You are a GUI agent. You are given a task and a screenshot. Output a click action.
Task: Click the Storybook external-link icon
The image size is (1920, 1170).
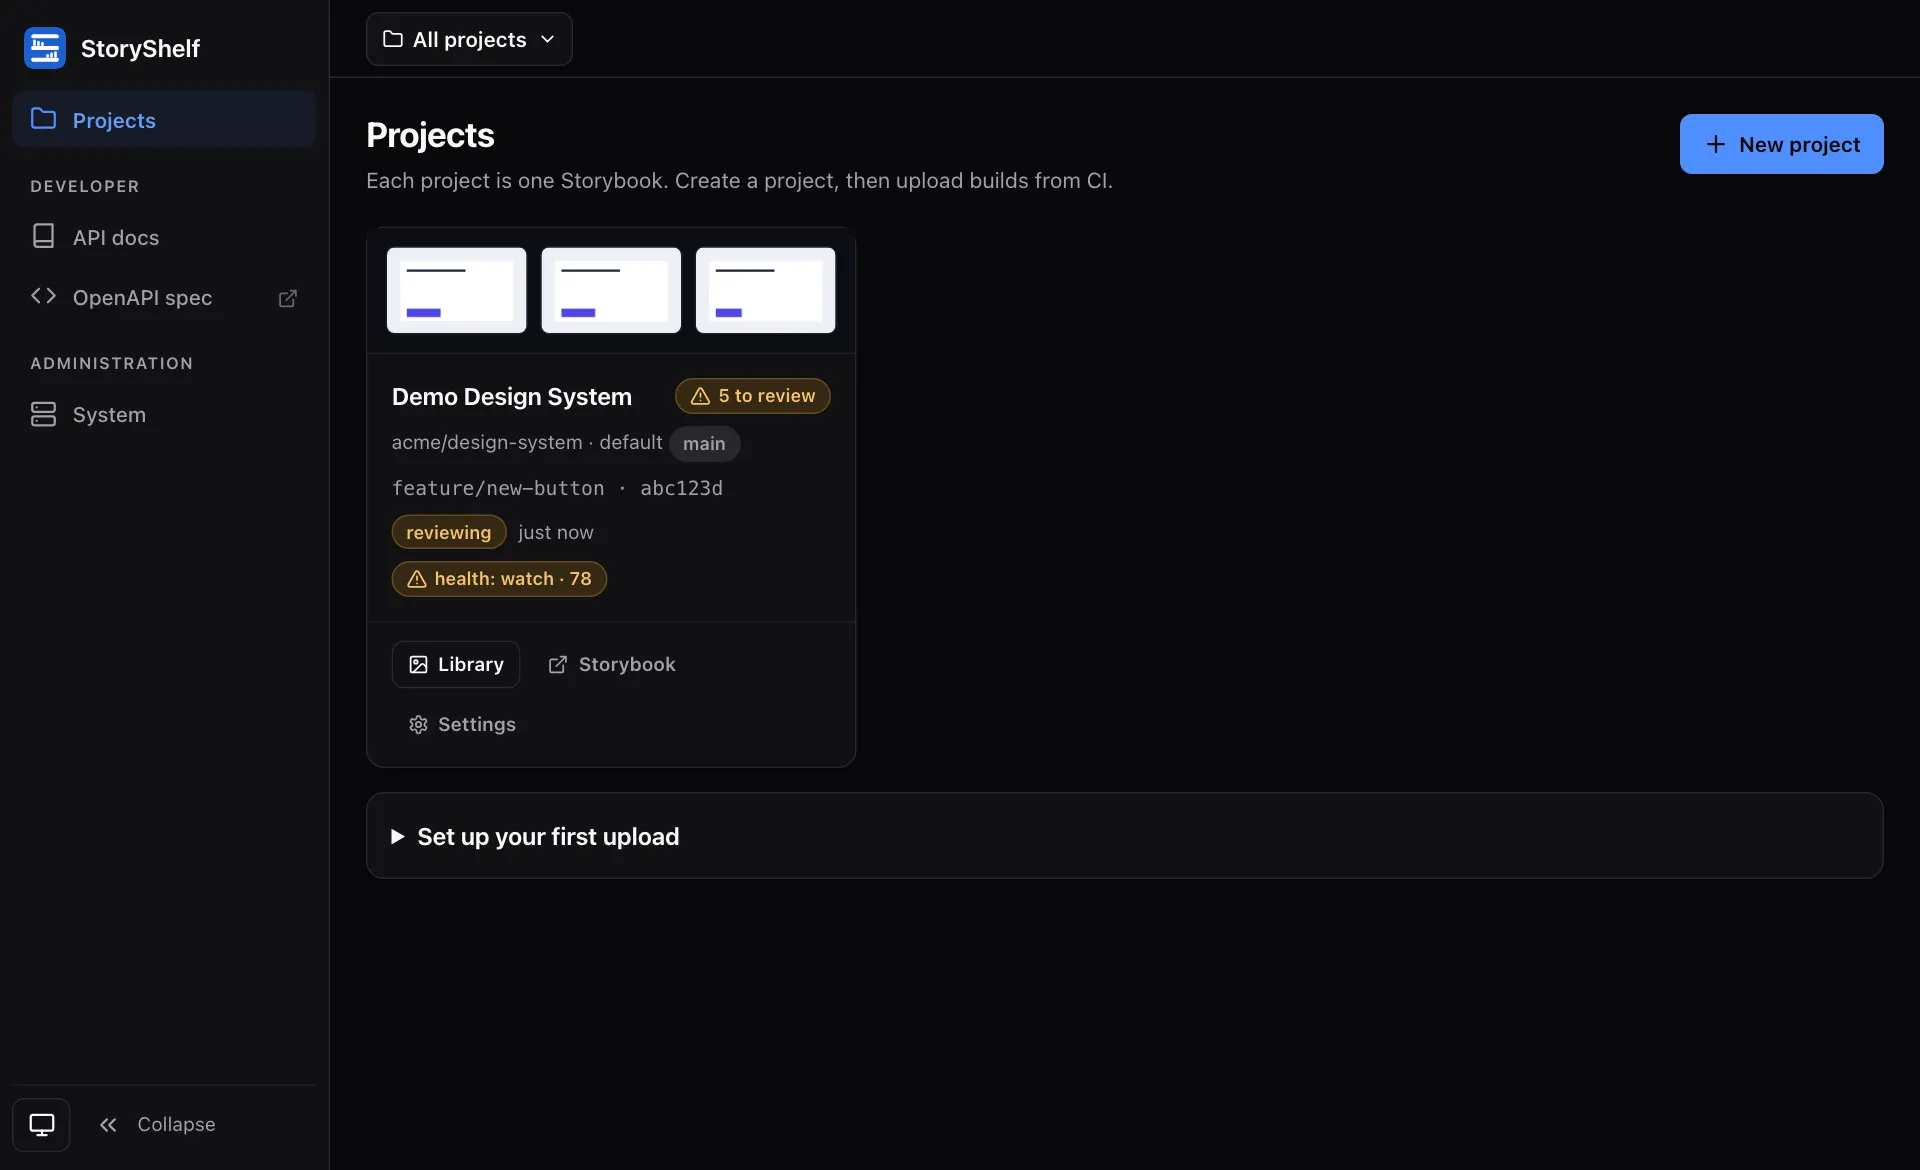click(558, 665)
